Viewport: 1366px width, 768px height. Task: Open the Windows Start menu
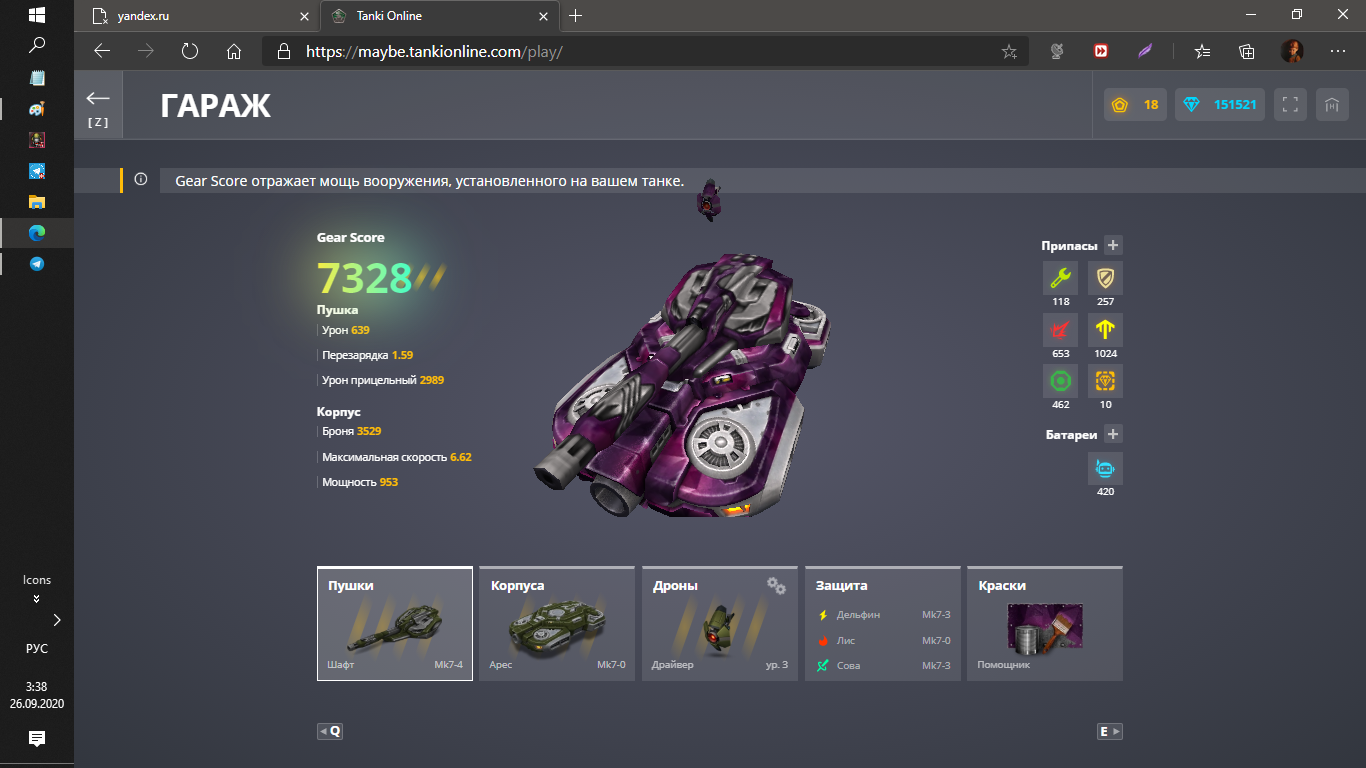coord(37,16)
